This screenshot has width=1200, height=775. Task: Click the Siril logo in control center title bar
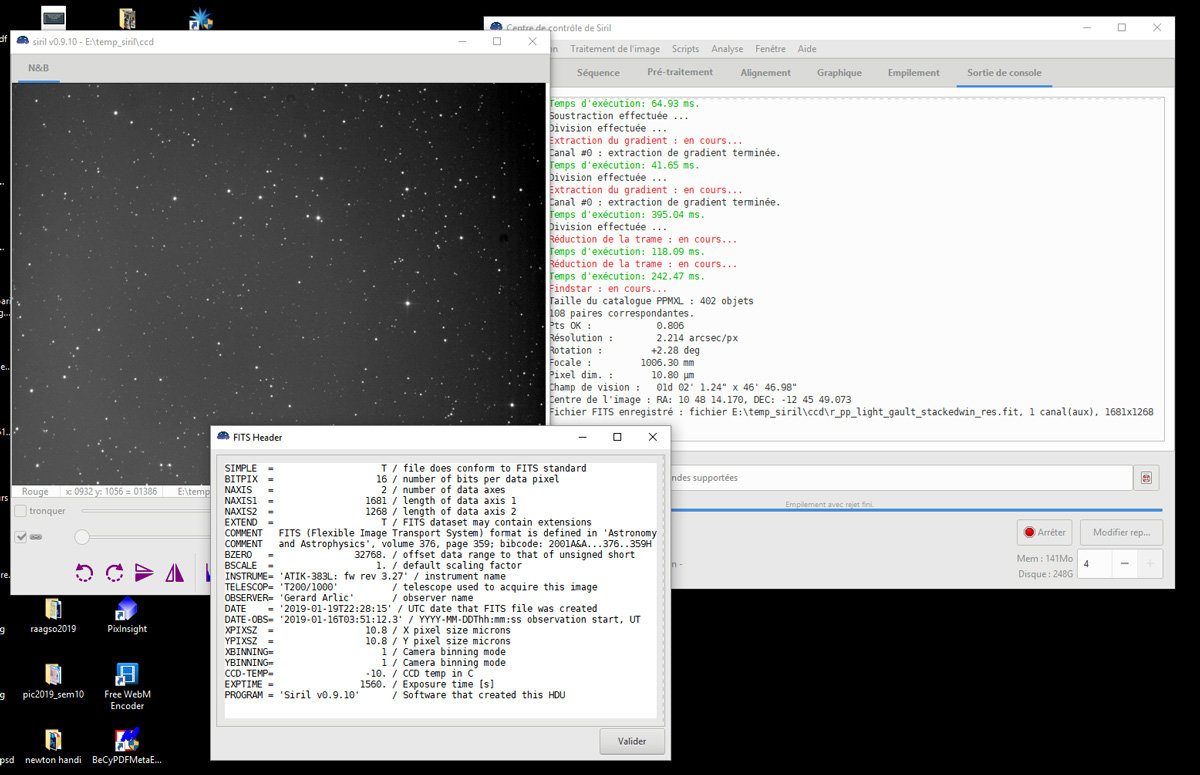click(x=496, y=27)
